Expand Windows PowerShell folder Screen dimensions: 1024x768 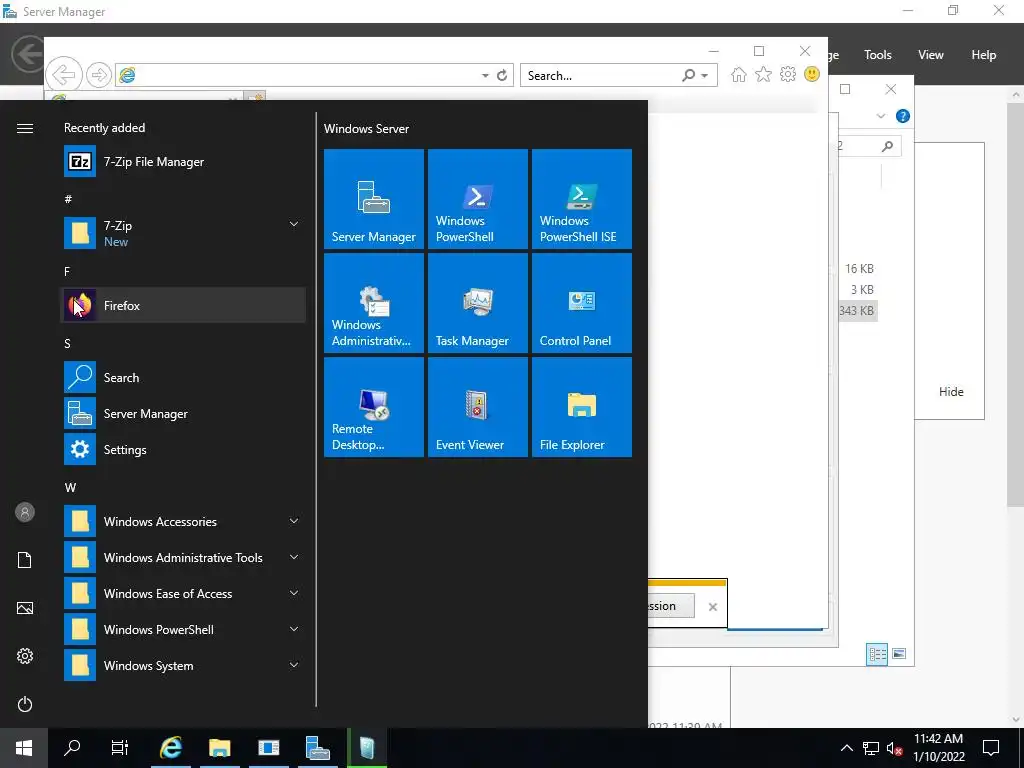coord(184,629)
